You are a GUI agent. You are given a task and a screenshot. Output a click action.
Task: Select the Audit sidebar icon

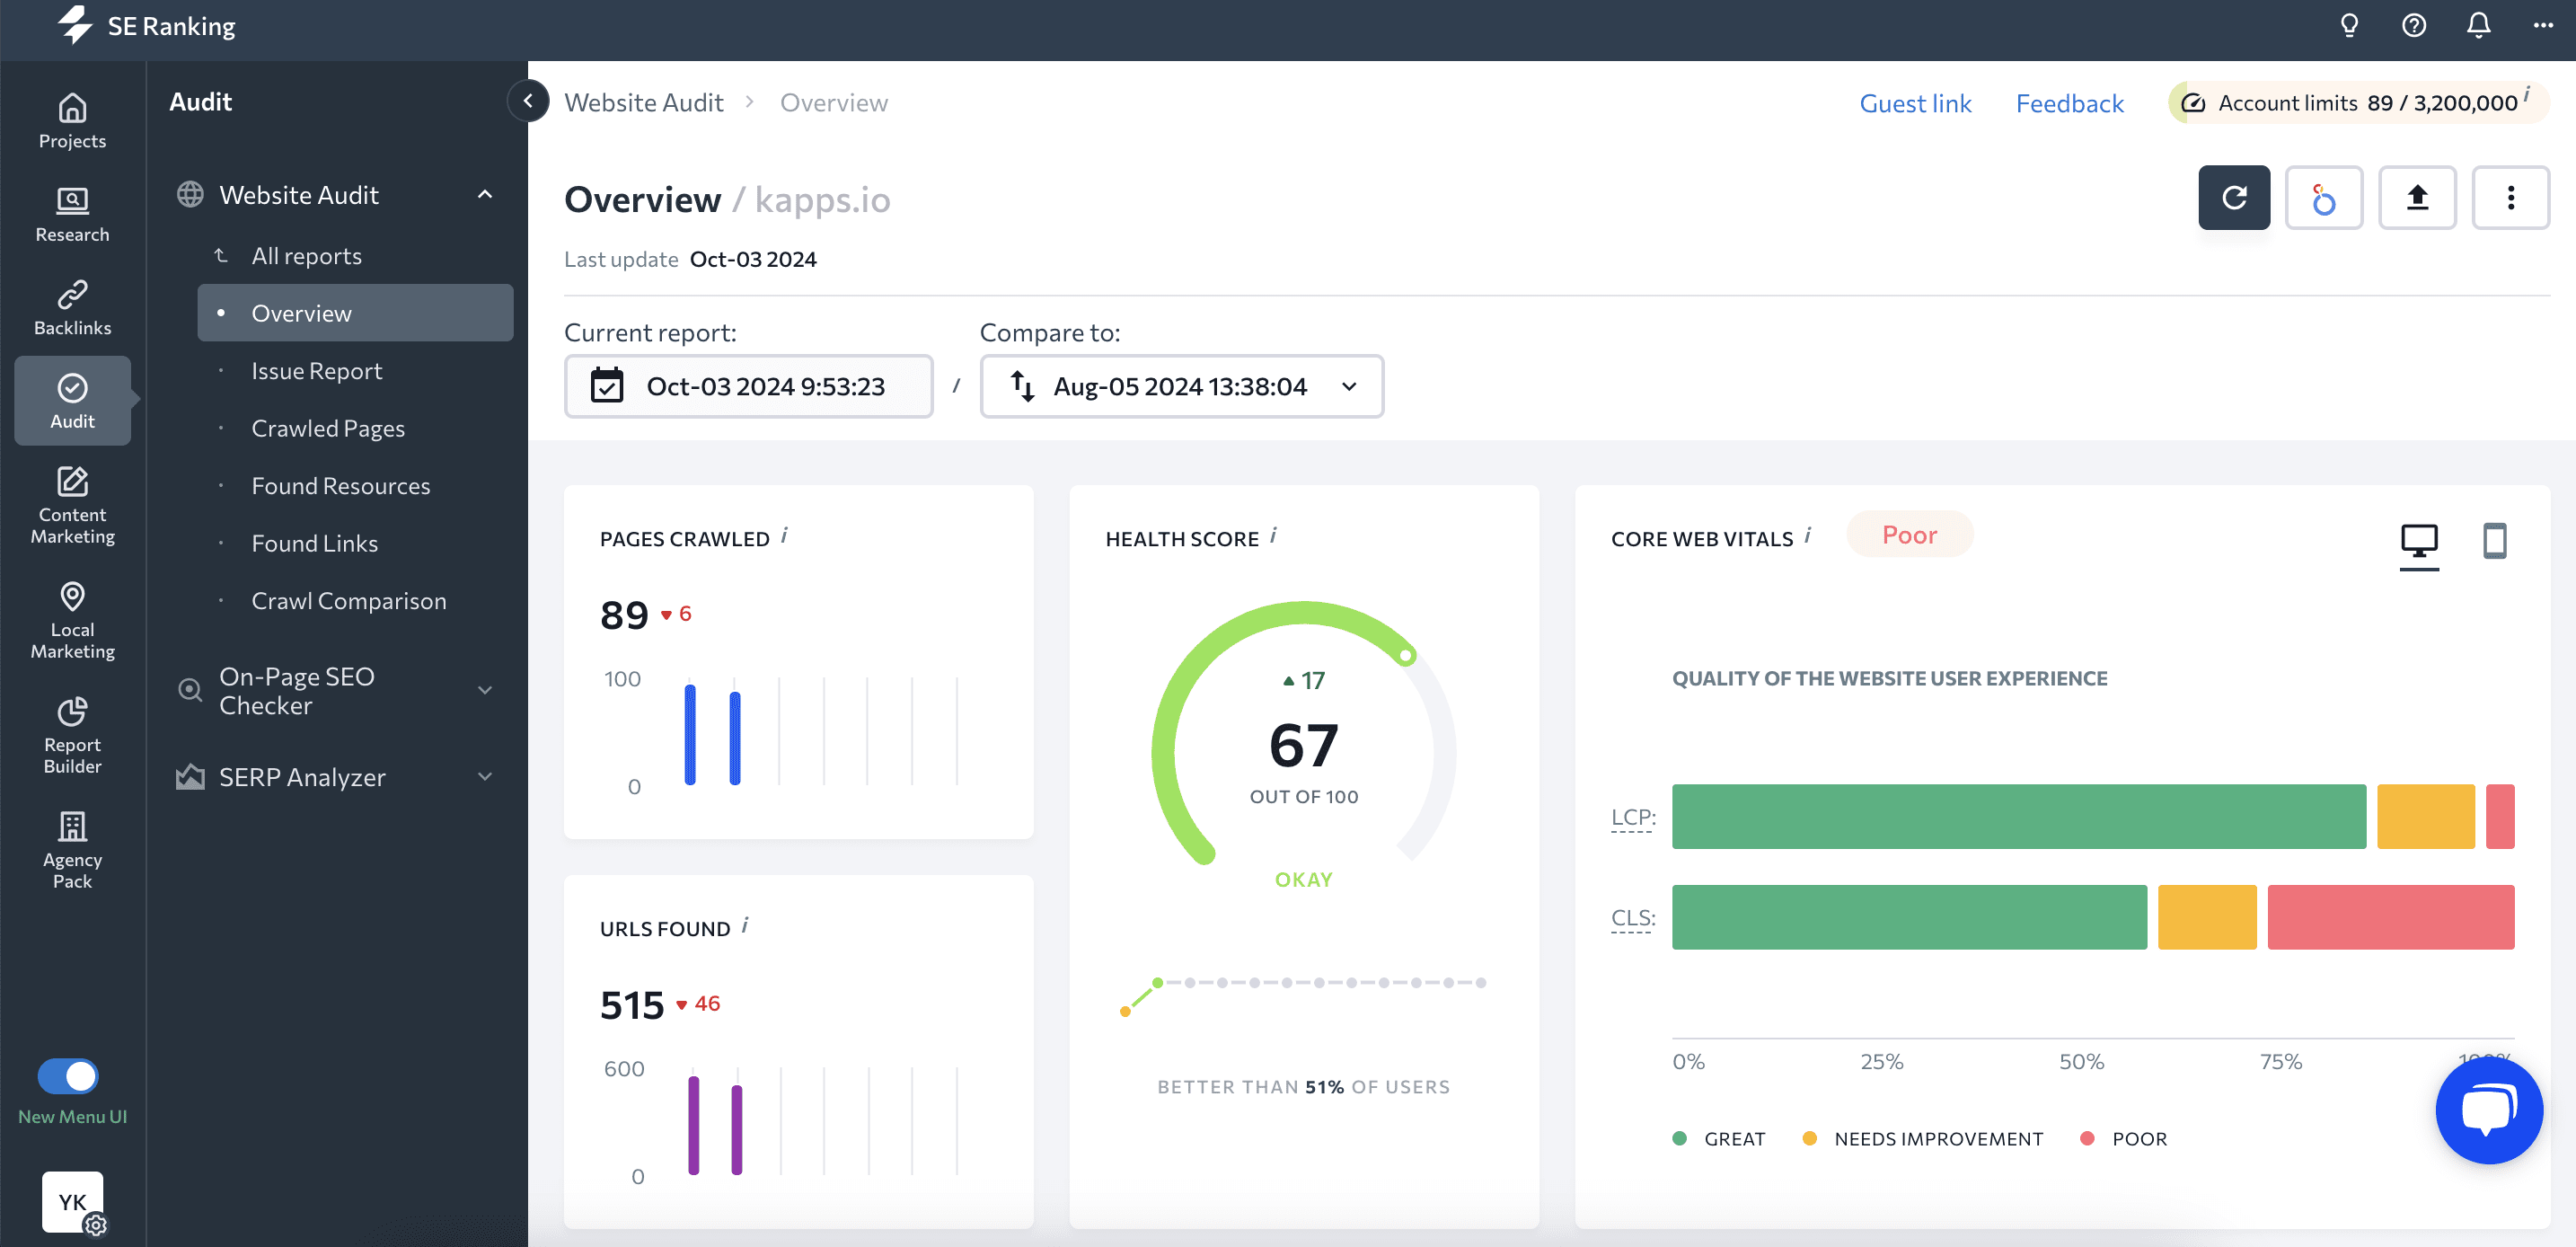(x=72, y=401)
